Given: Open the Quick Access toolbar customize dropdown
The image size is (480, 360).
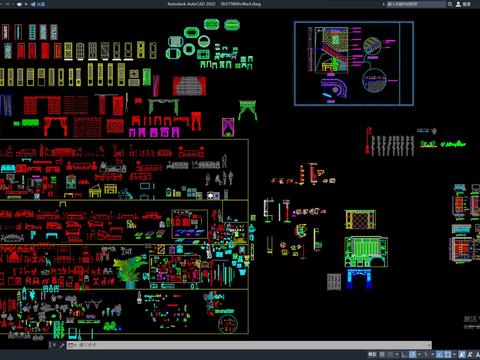Looking at the screenshot, I should 26,4.
